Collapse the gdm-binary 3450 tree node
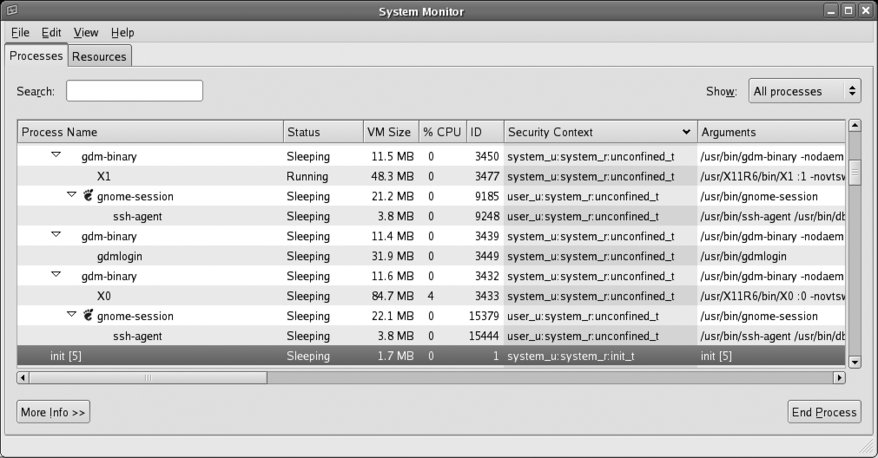This screenshot has width=878, height=458. (x=56, y=155)
